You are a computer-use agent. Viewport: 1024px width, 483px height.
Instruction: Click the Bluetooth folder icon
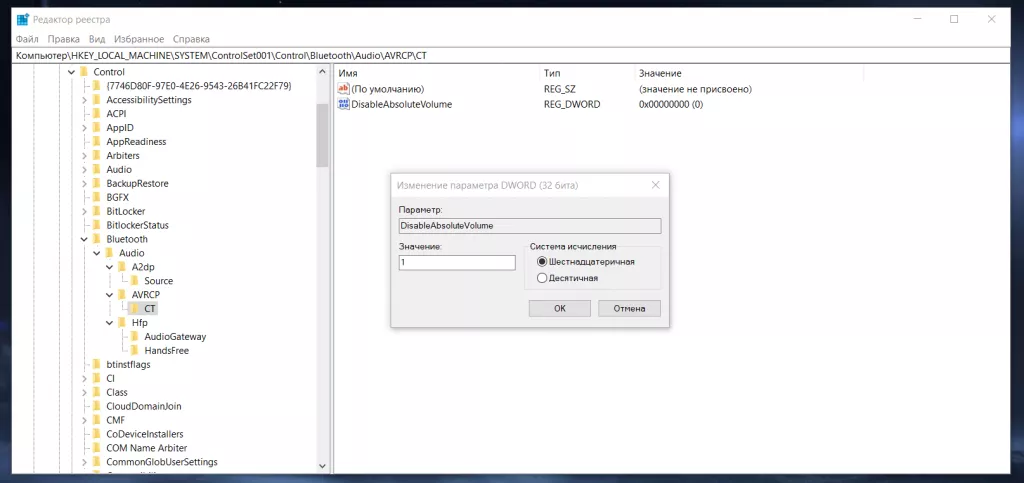(97, 239)
